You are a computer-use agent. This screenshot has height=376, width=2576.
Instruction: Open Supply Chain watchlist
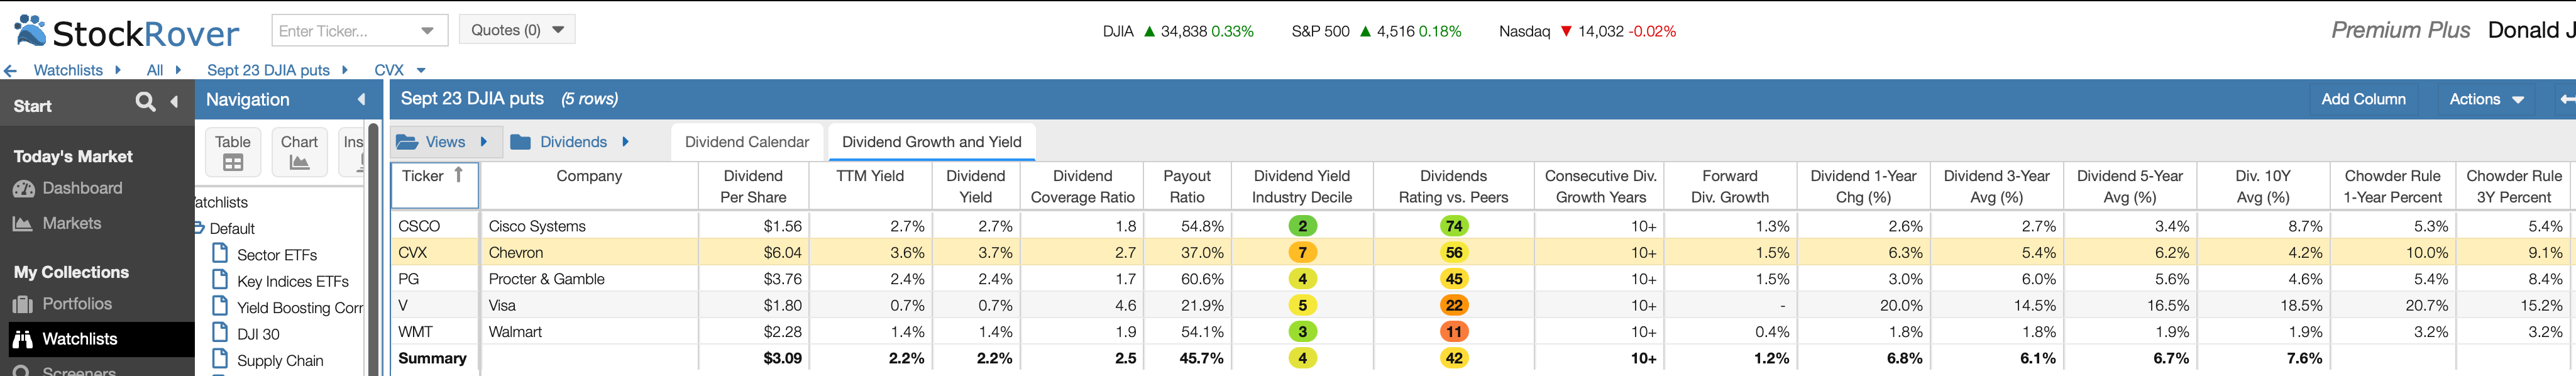(x=268, y=360)
